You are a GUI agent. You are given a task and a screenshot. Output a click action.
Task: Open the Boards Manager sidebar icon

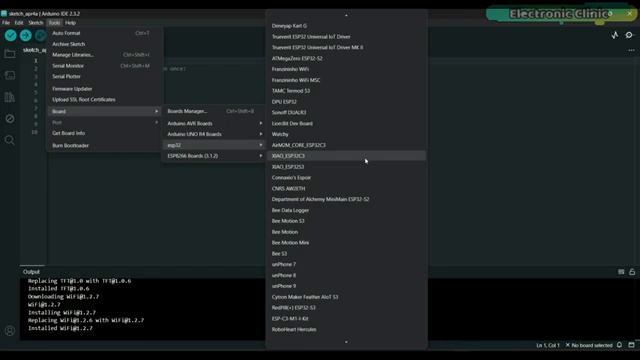click(10, 76)
